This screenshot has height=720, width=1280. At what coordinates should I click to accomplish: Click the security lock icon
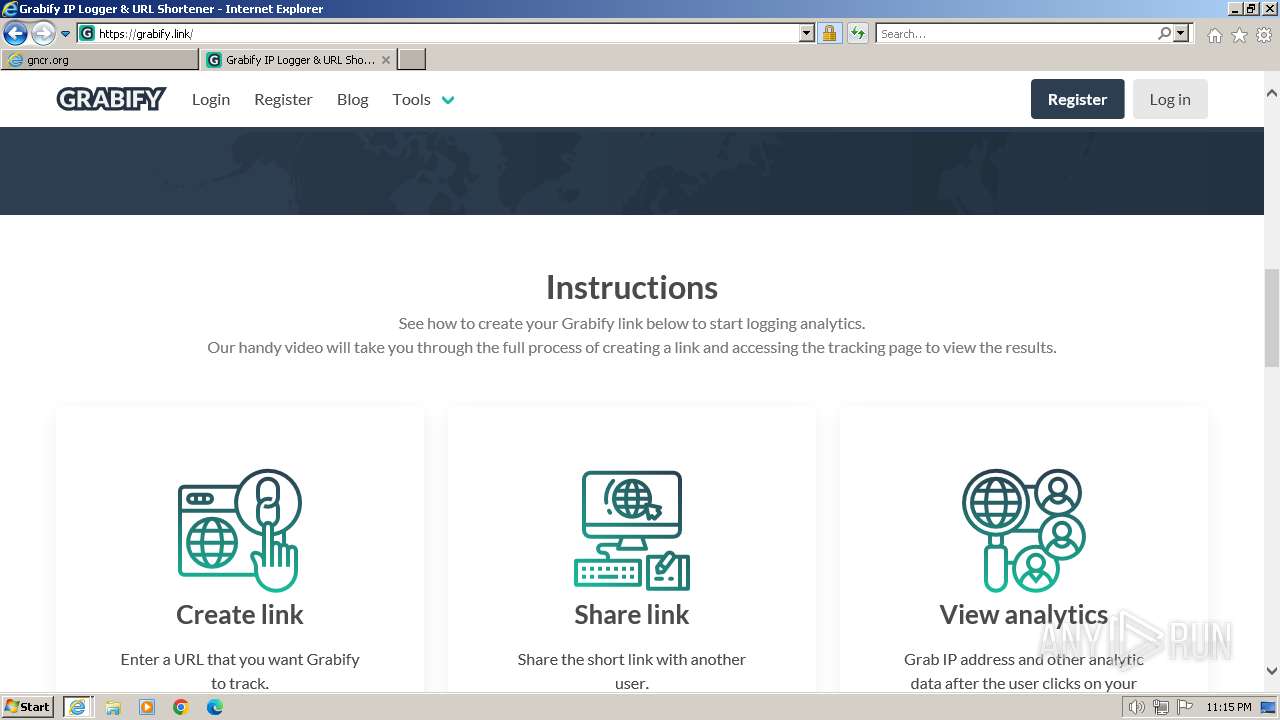[x=829, y=34]
